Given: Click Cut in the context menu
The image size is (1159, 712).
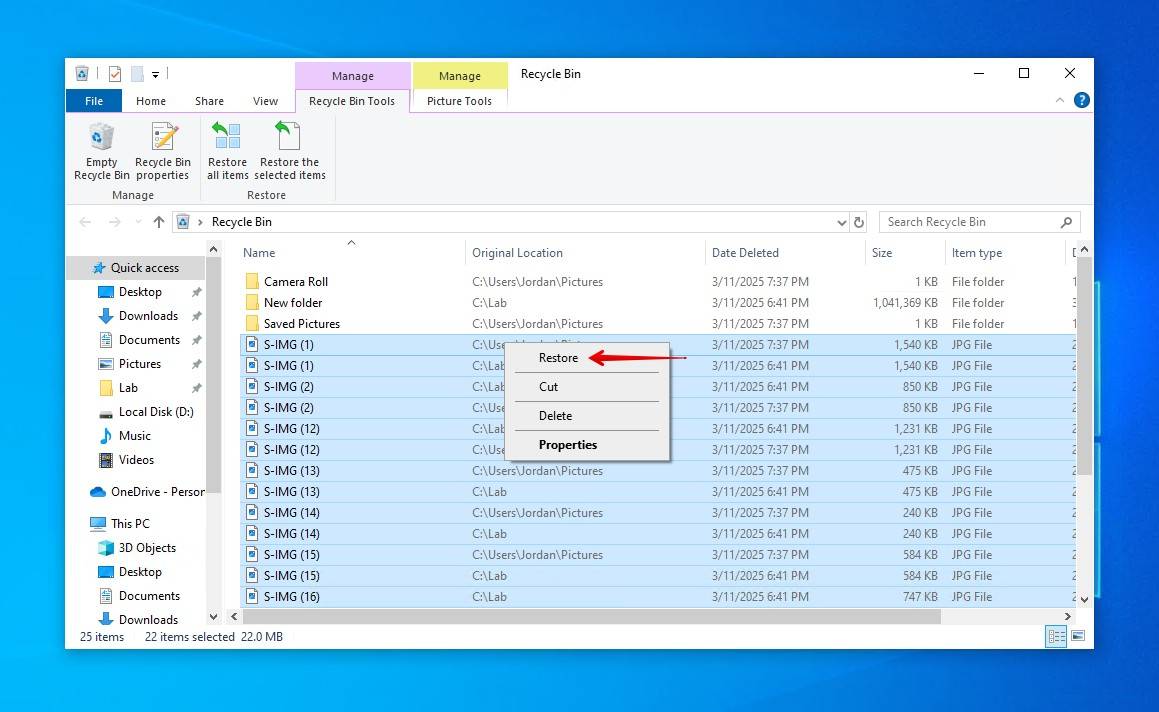Looking at the screenshot, I should (x=548, y=386).
